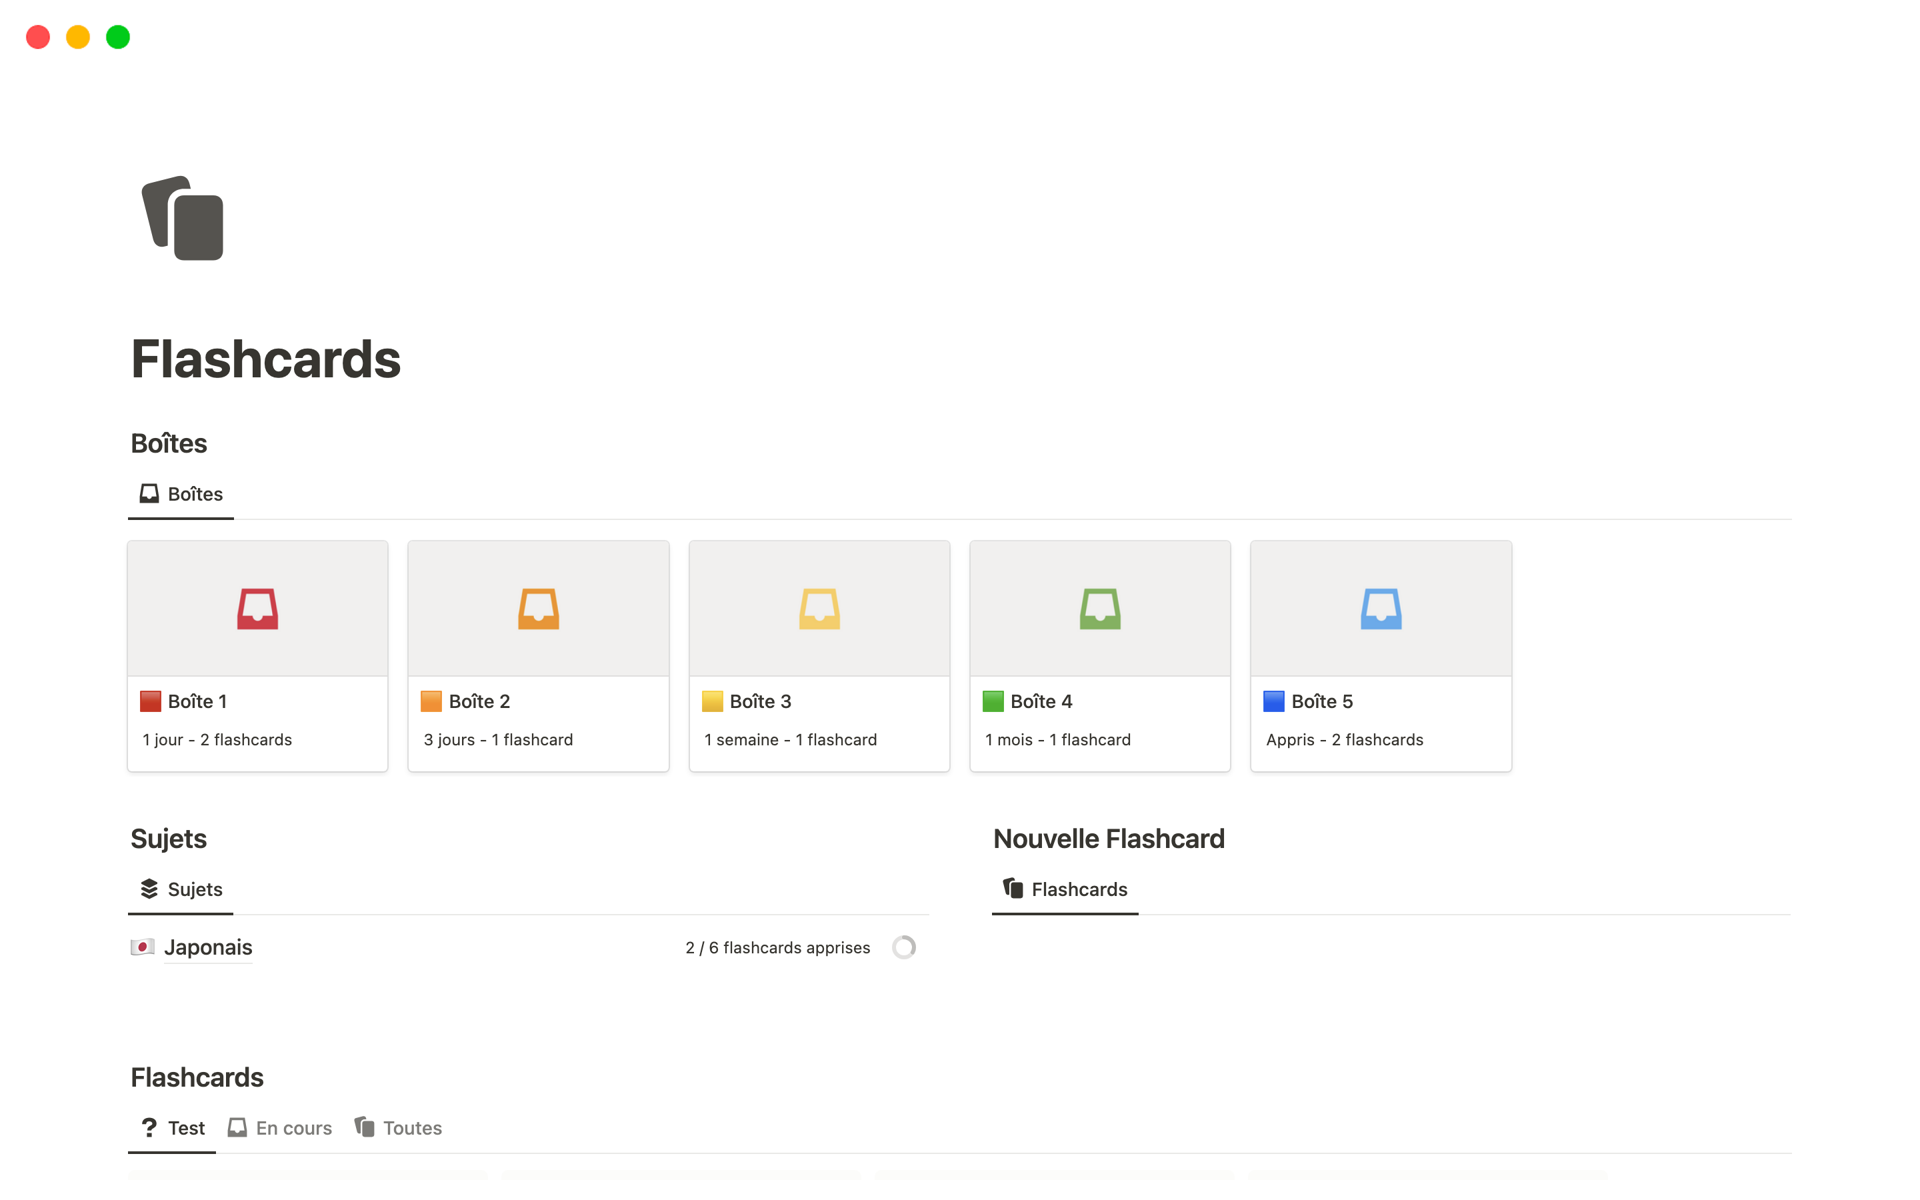Click the yellow inbox icon of Boîte 3

pyautogui.click(x=819, y=608)
